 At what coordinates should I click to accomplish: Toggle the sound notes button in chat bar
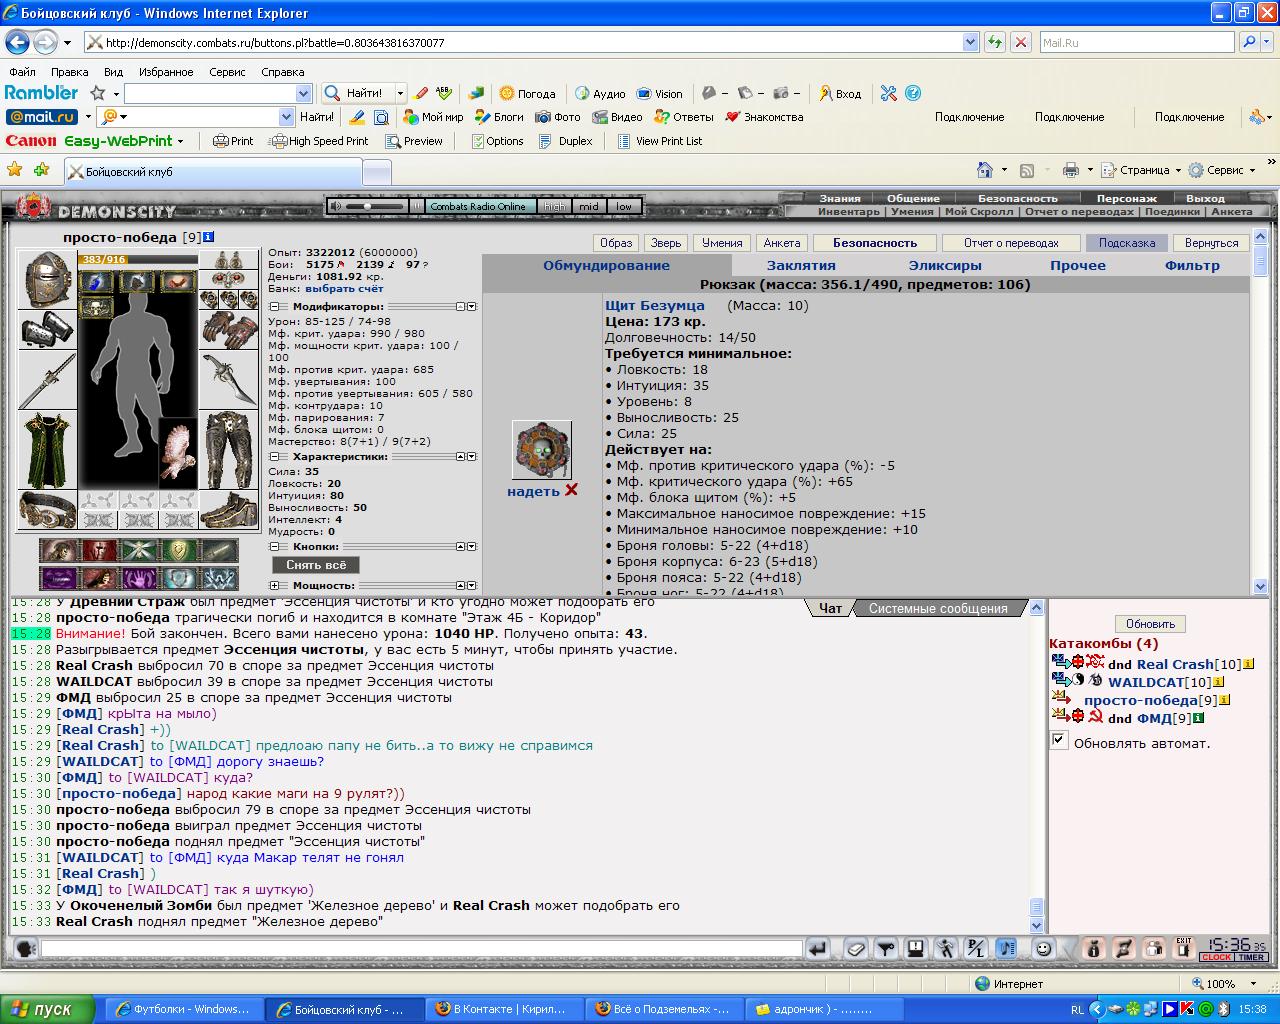[1006, 948]
